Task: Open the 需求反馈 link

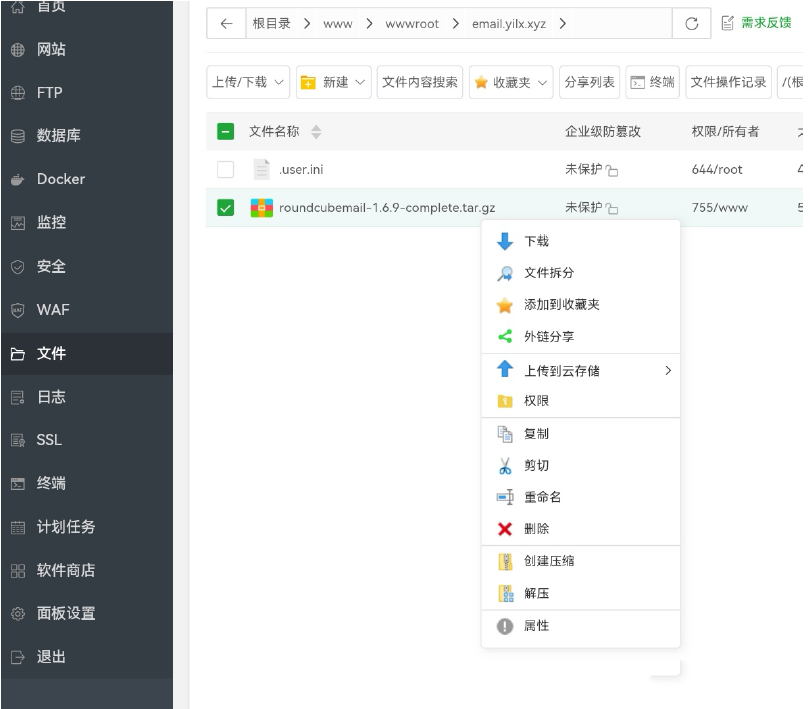Action: [757, 23]
